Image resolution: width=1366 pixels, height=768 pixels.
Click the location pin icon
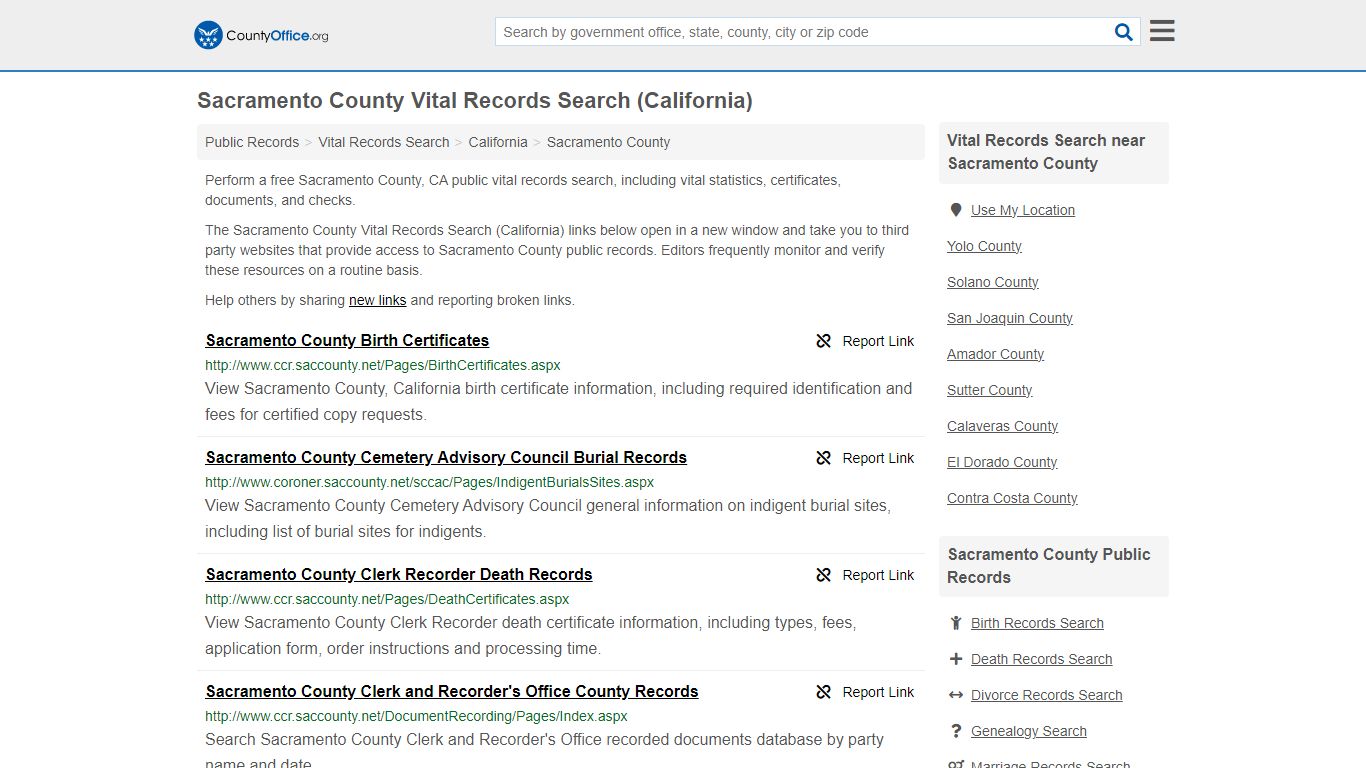point(956,210)
